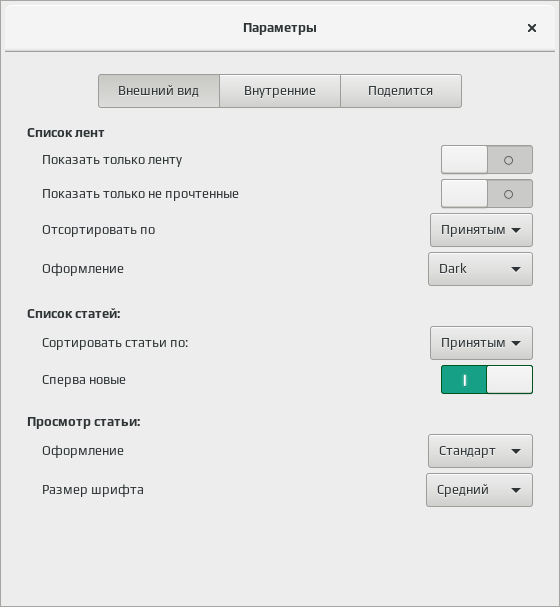
Task: Open the Отсортировать по dropdown
Action: pos(481,230)
